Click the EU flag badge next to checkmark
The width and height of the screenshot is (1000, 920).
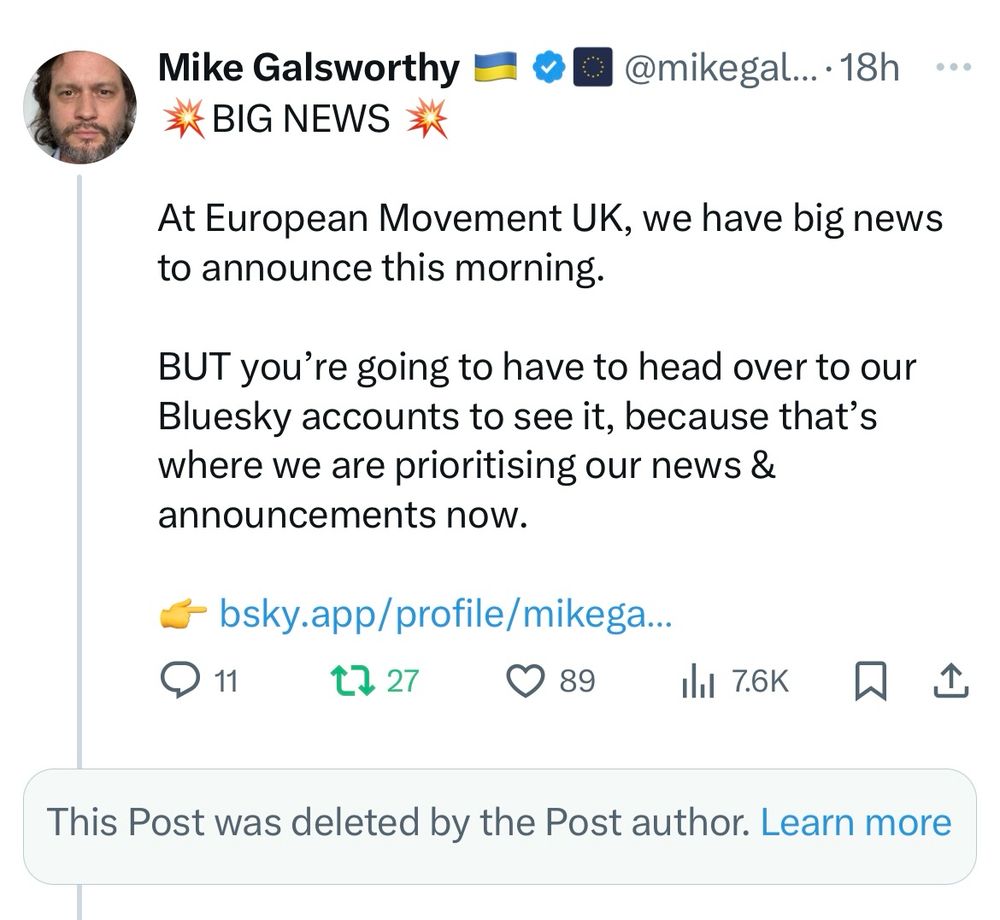tap(593, 66)
